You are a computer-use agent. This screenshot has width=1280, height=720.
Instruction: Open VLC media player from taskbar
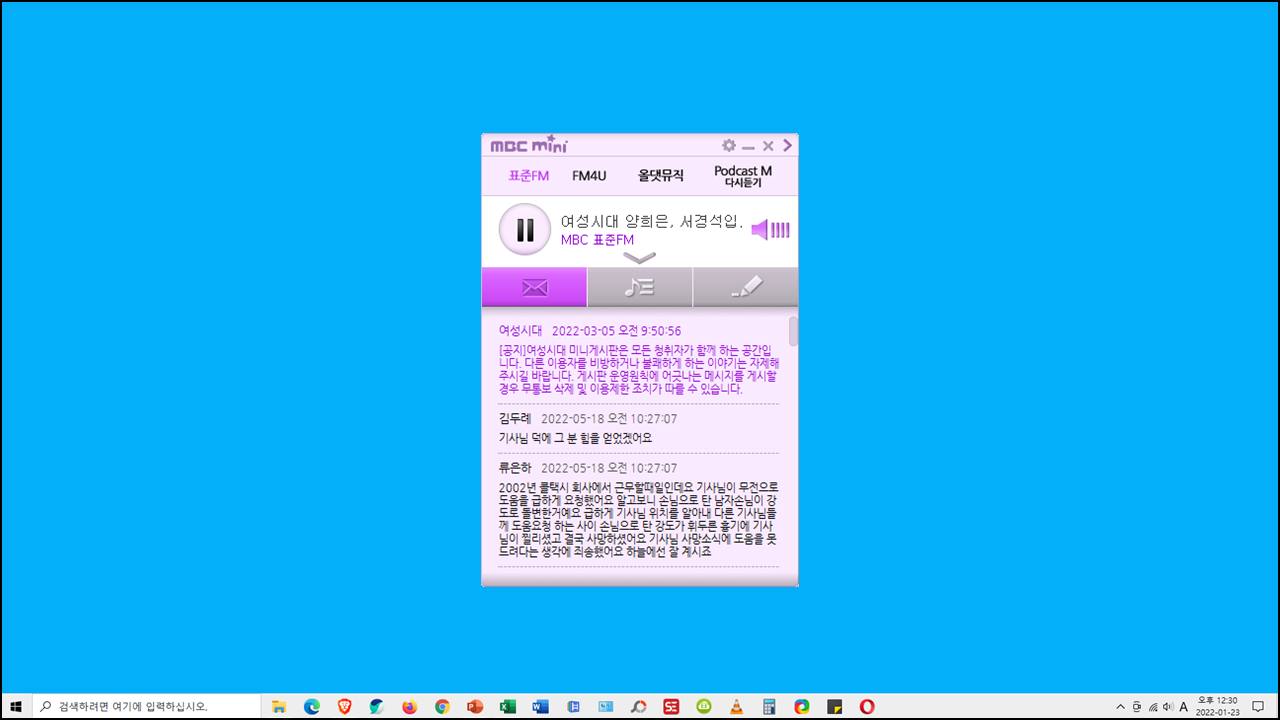(736, 706)
